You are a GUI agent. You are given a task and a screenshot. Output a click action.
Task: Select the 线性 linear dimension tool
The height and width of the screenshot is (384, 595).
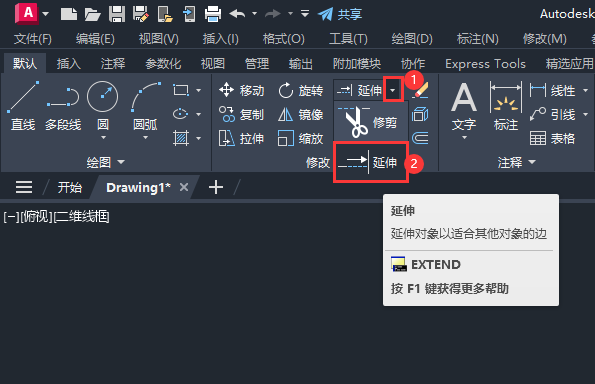552,90
